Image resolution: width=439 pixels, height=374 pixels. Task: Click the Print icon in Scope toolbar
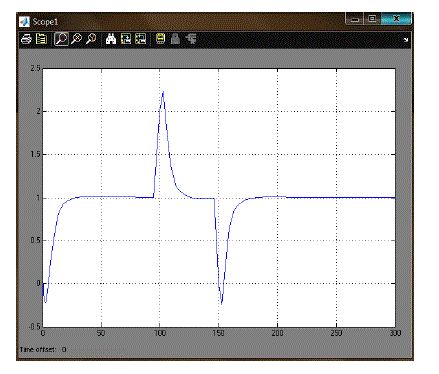26,39
